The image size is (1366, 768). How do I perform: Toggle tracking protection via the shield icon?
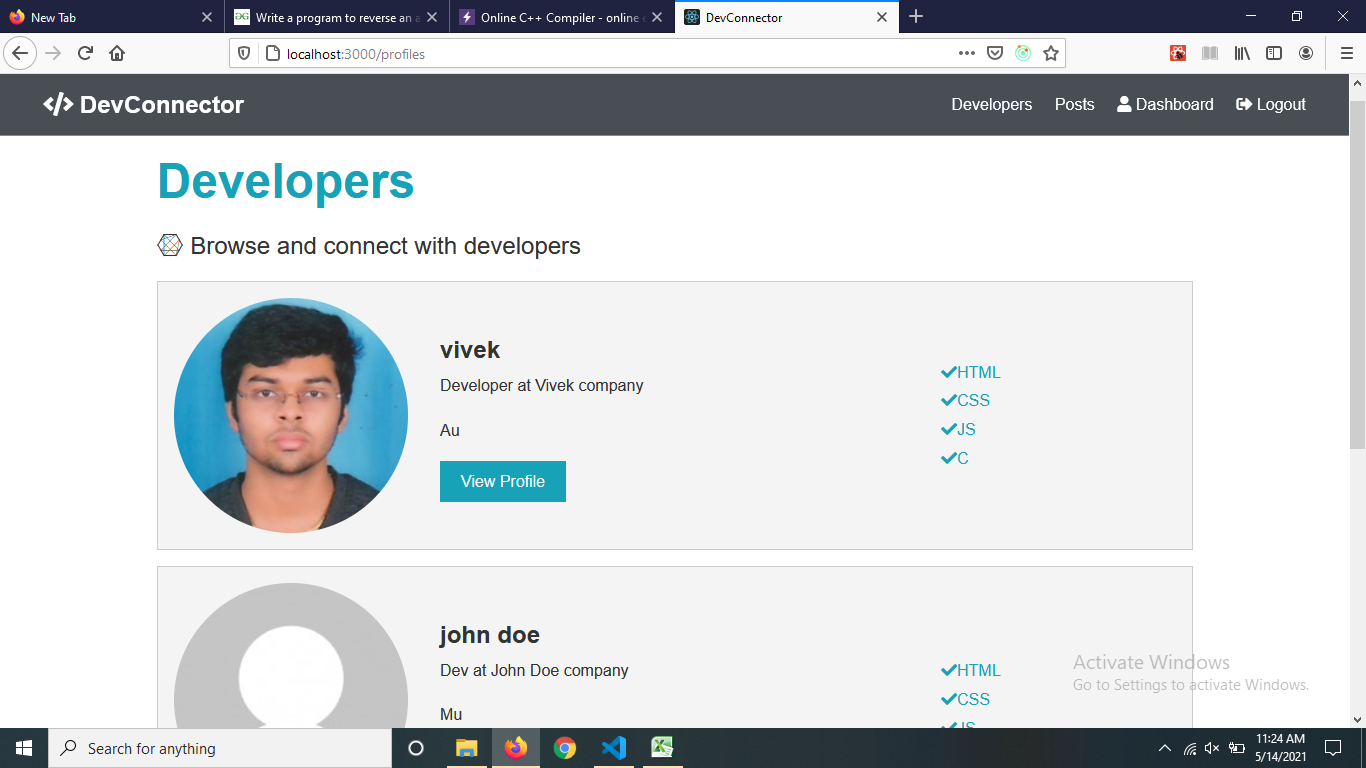241,53
